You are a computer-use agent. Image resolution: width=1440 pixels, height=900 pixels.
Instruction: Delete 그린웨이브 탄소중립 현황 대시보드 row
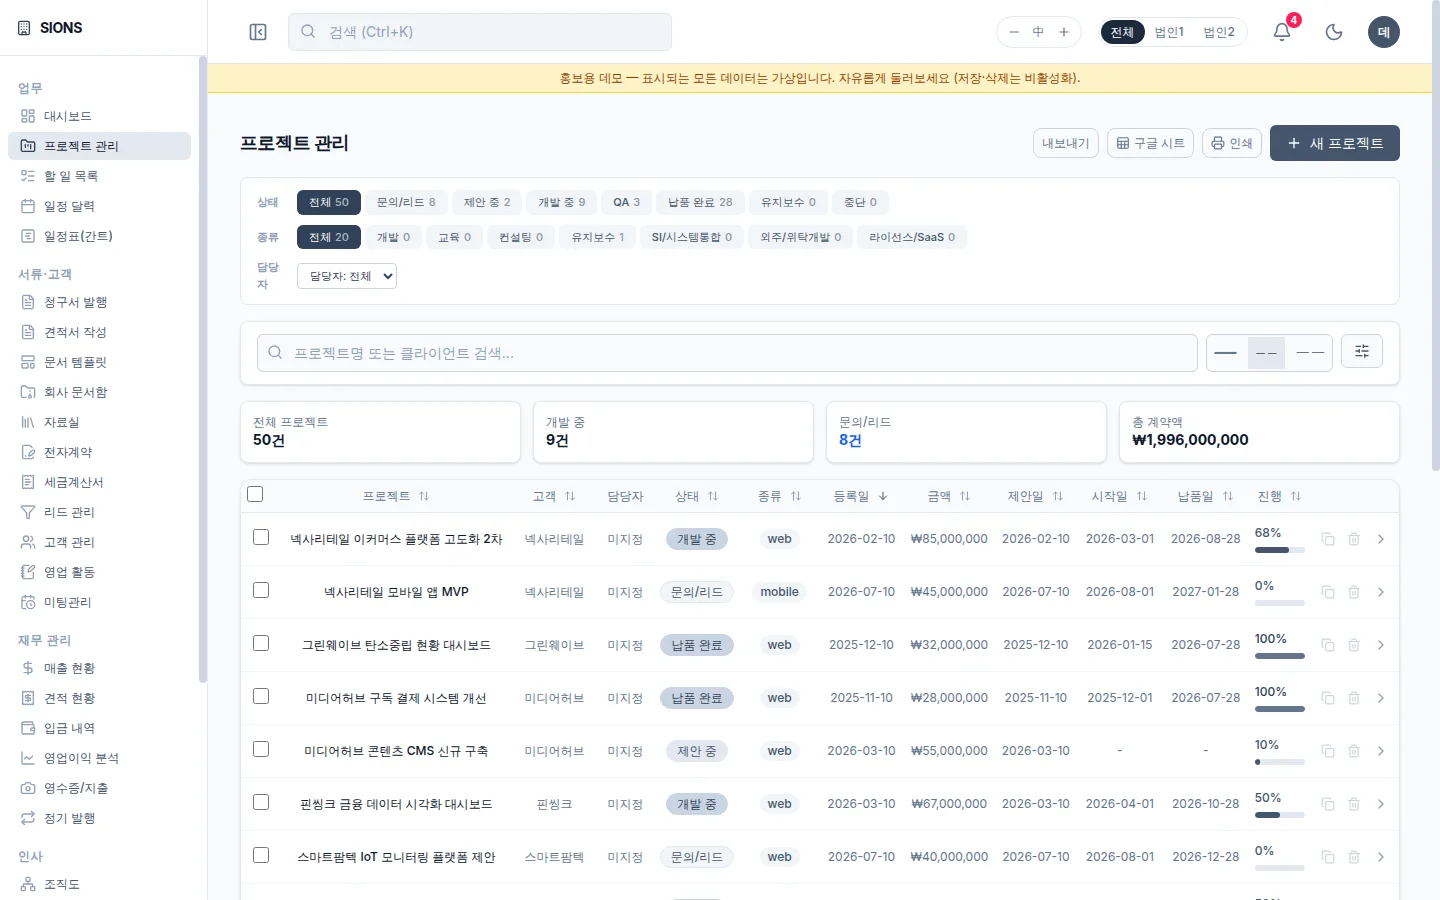[1354, 645]
